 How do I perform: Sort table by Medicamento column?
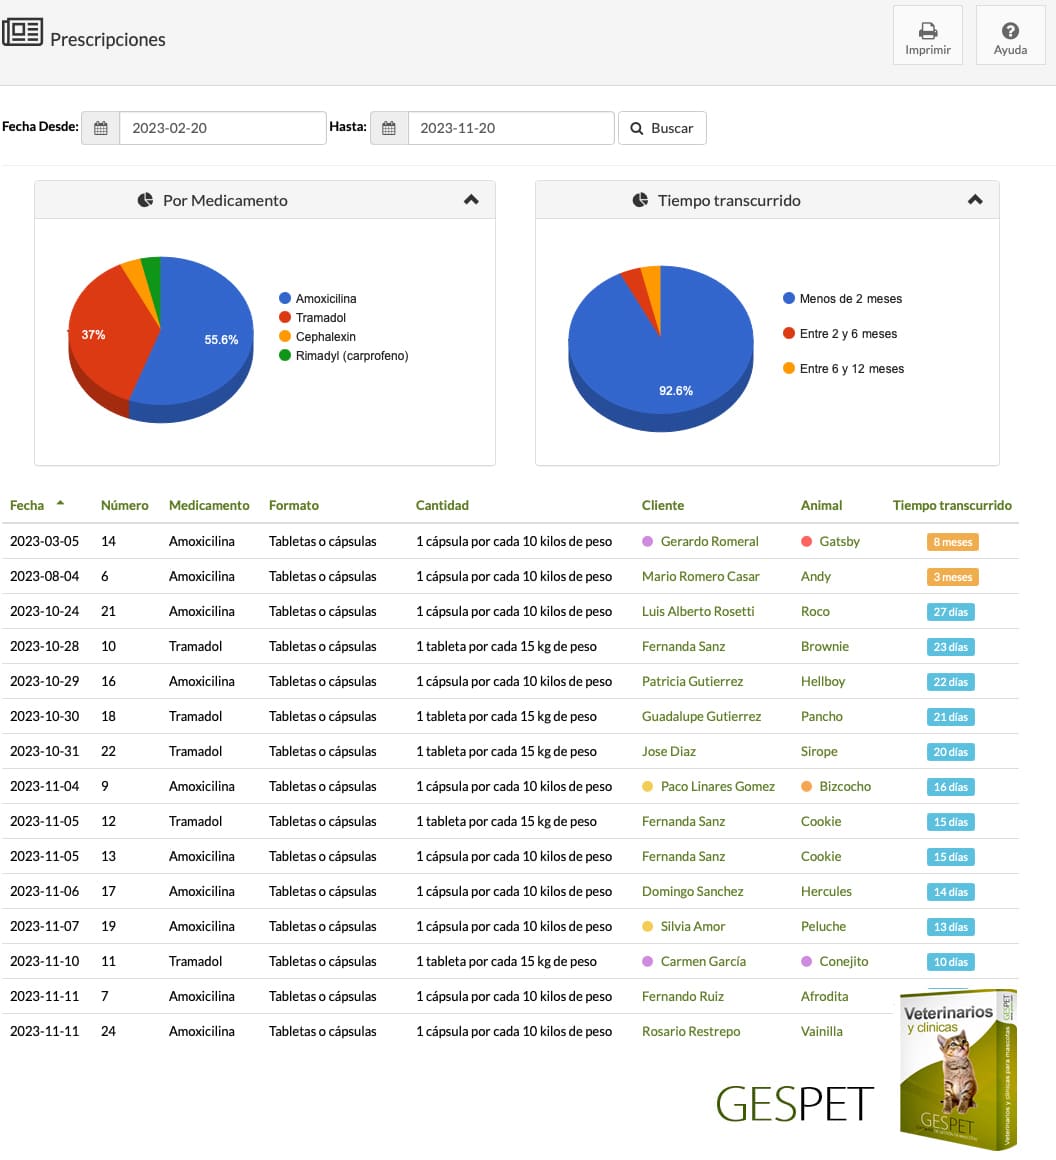pos(209,505)
